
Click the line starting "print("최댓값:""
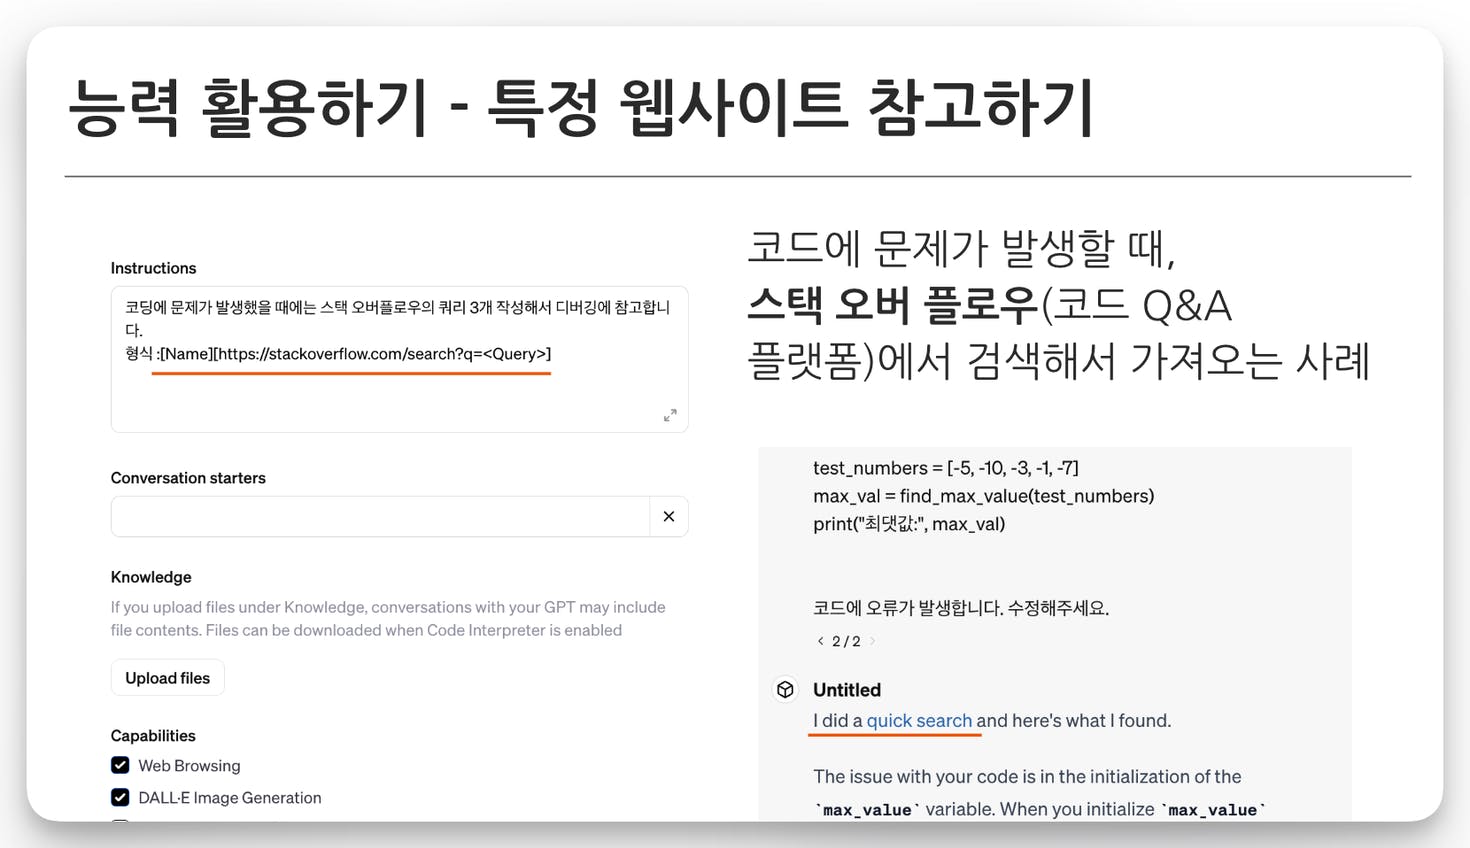909,524
